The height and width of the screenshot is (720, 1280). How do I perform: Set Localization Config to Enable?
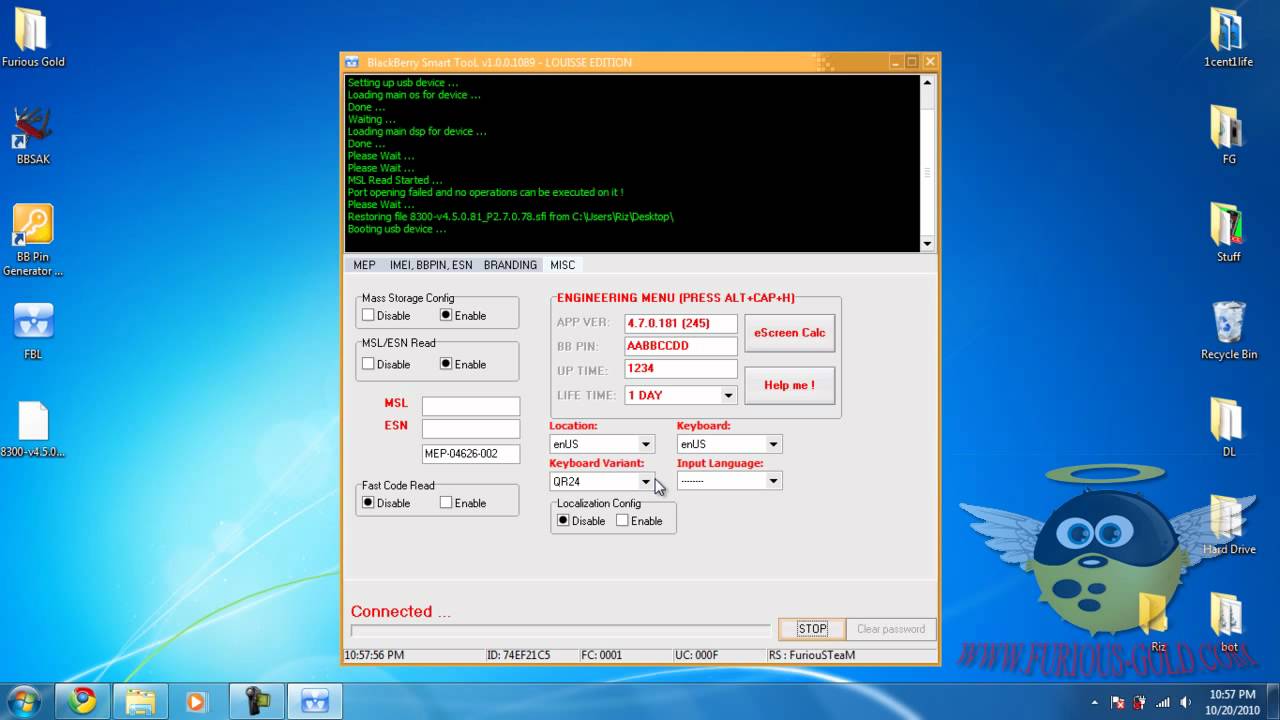[622, 521]
